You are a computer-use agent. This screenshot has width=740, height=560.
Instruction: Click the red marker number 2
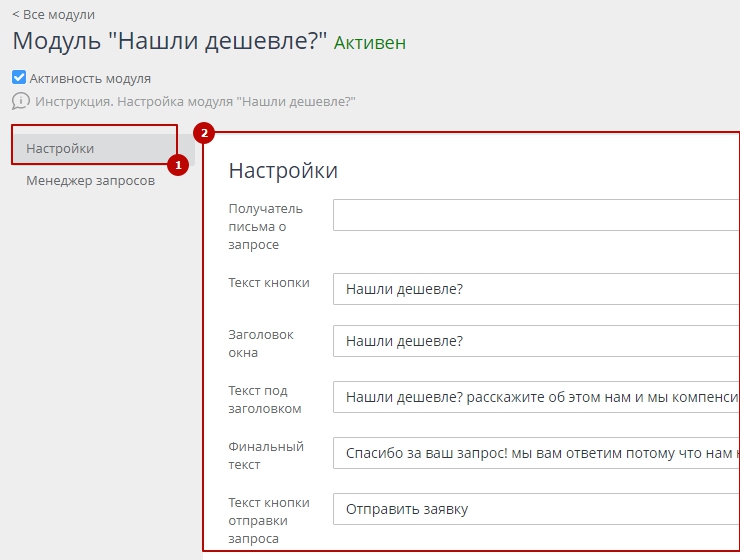[204, 132]
